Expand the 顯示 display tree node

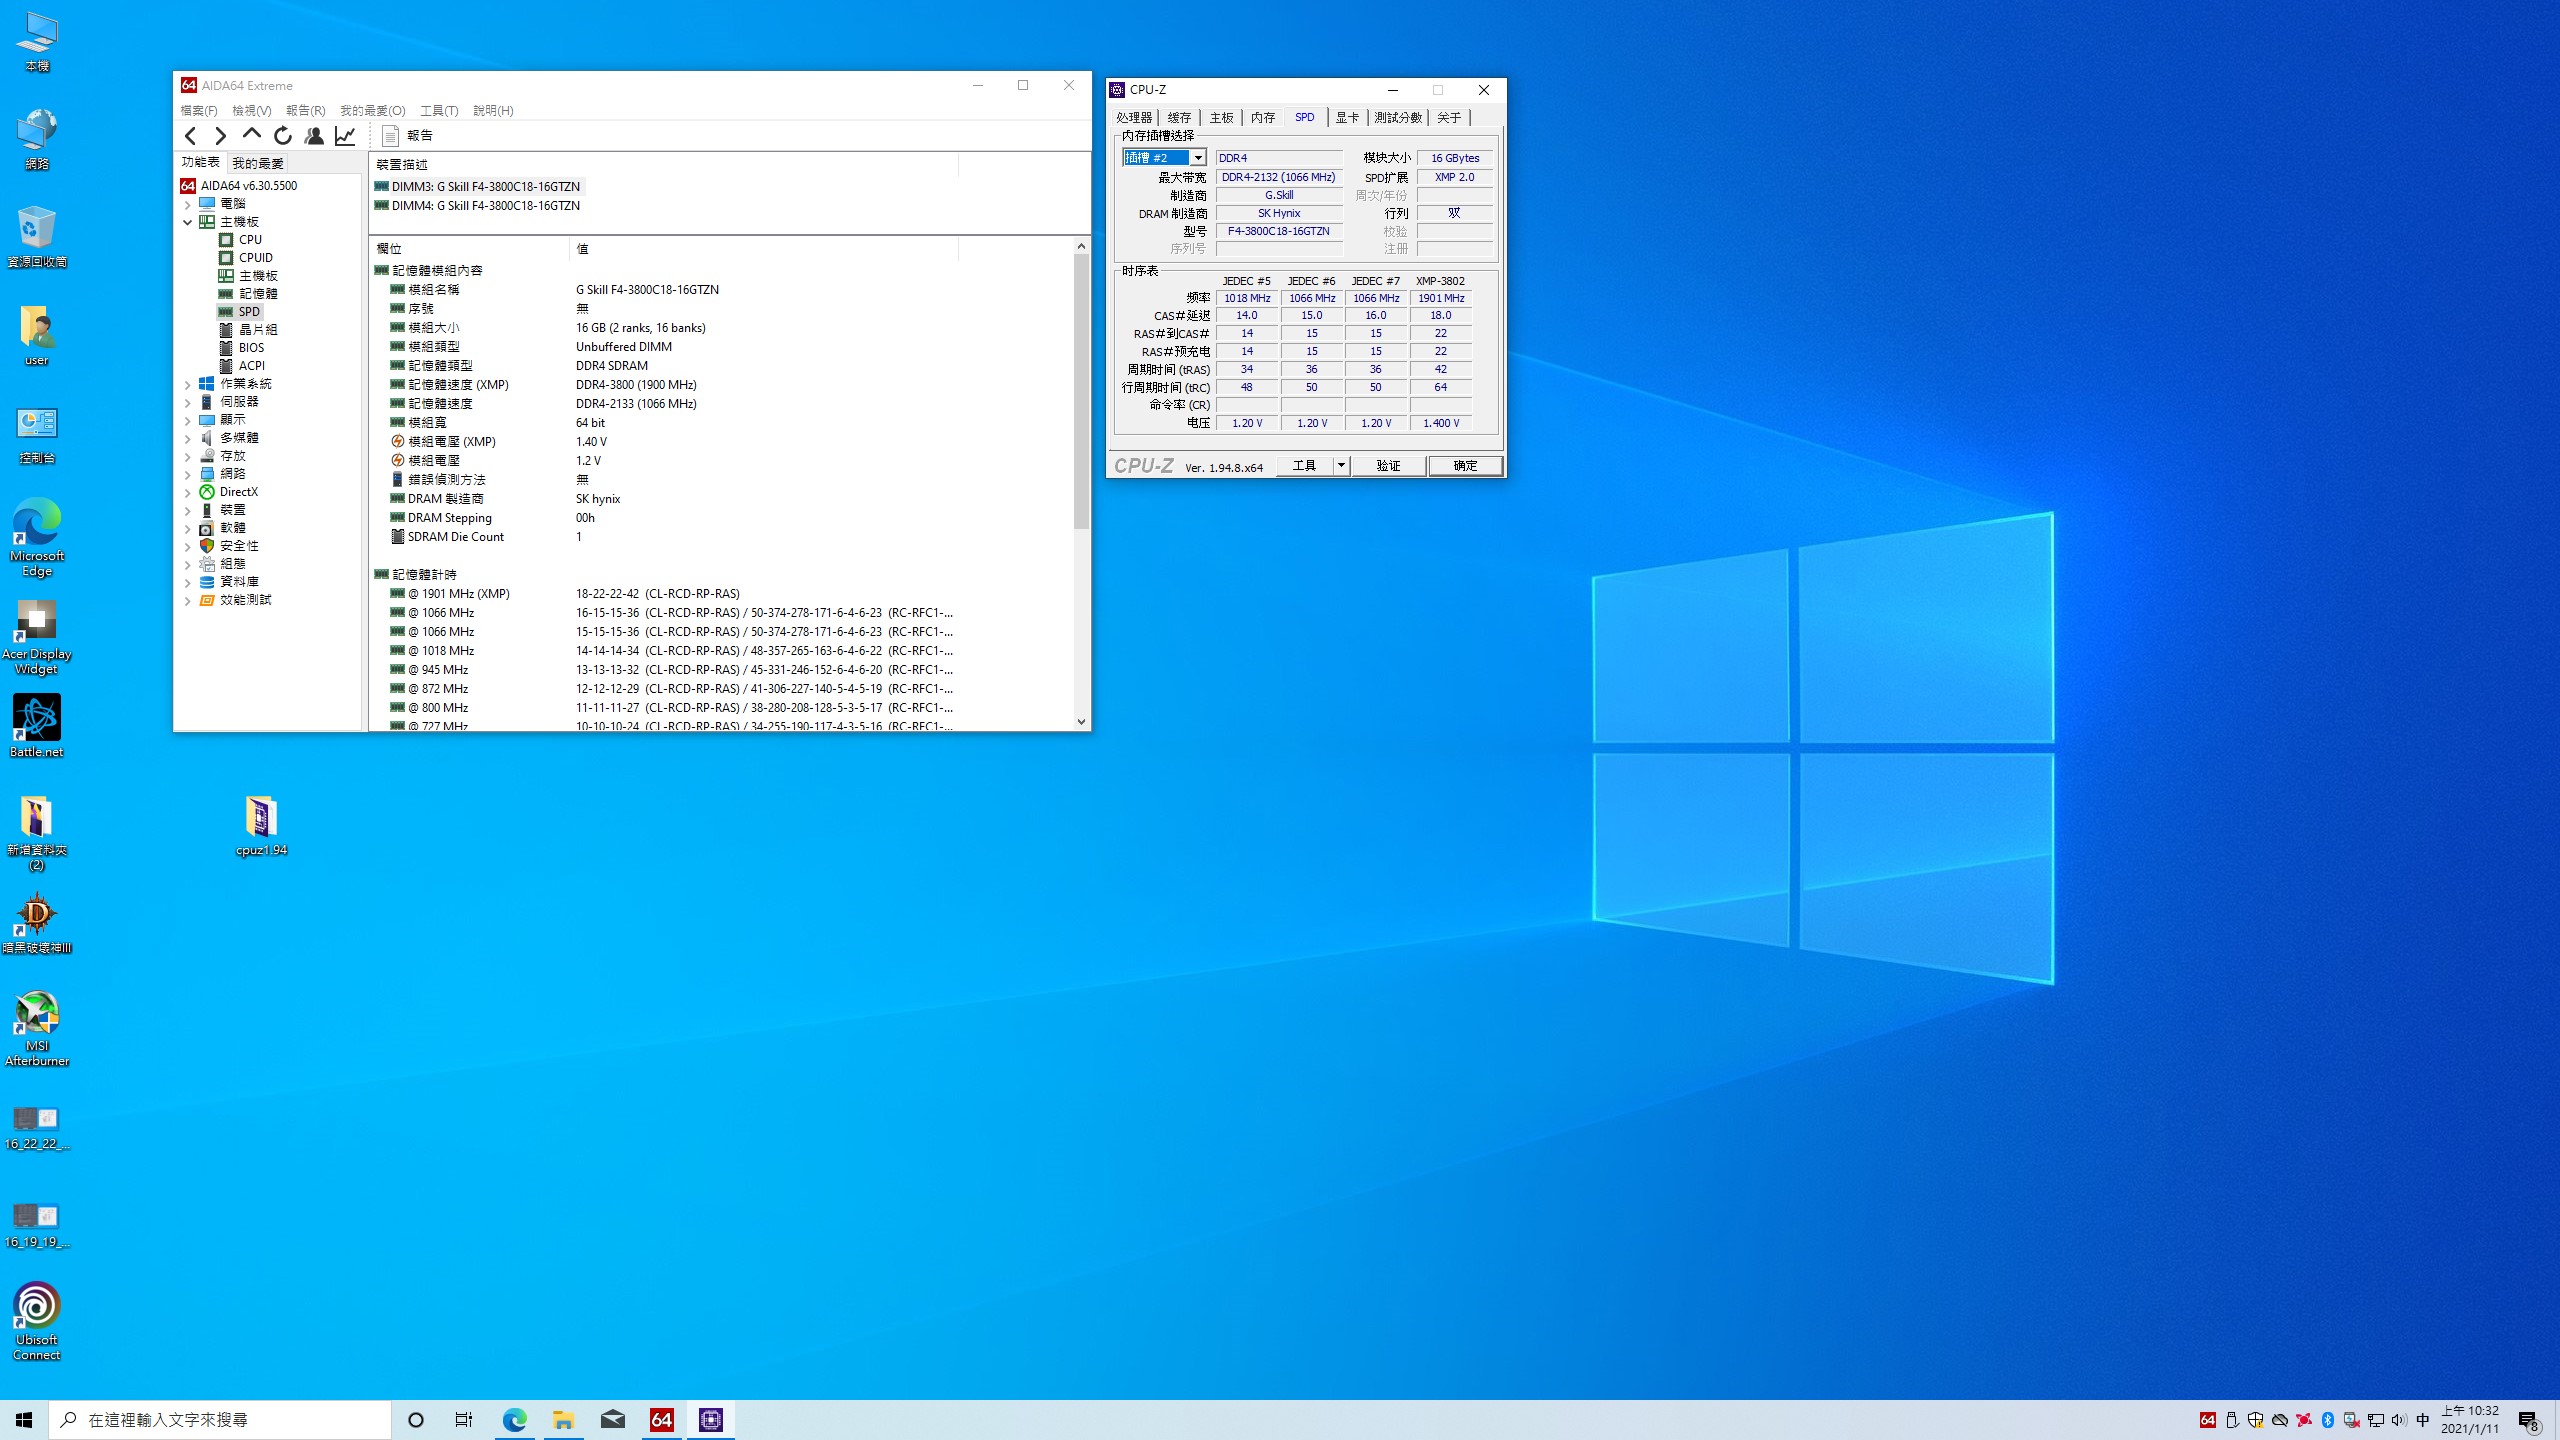[x=187, y=420]
